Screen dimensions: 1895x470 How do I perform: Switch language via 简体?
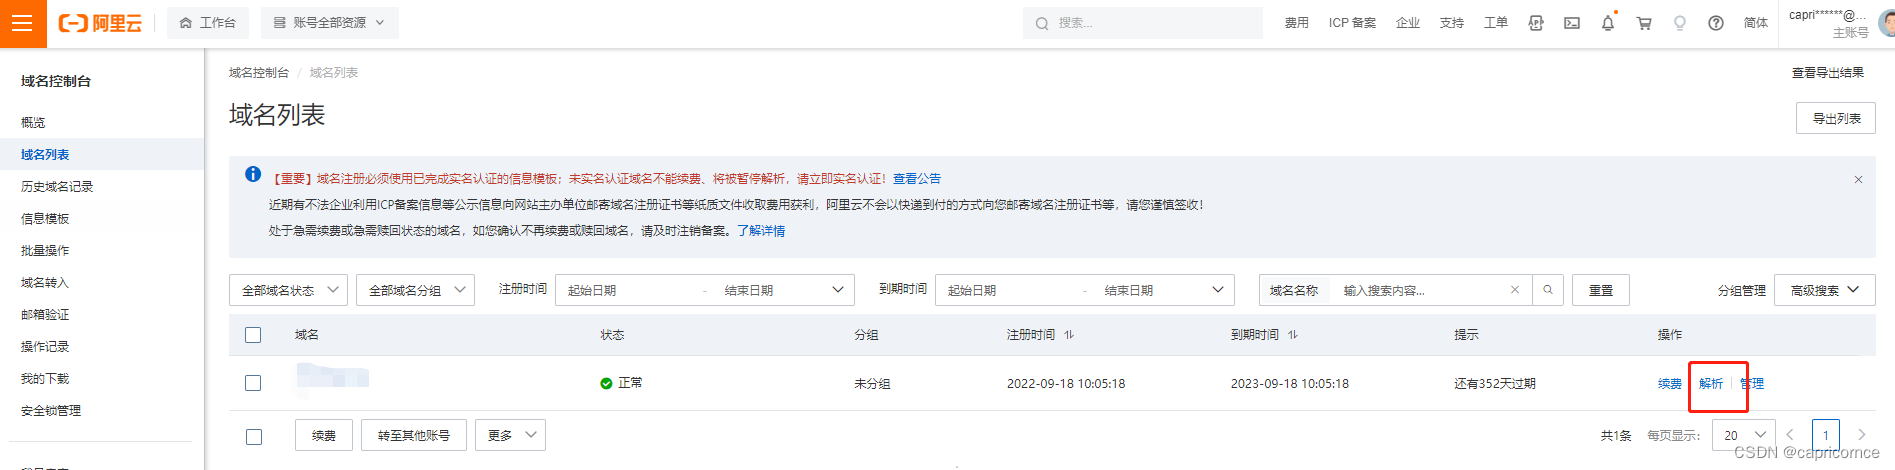[1756, 23]
